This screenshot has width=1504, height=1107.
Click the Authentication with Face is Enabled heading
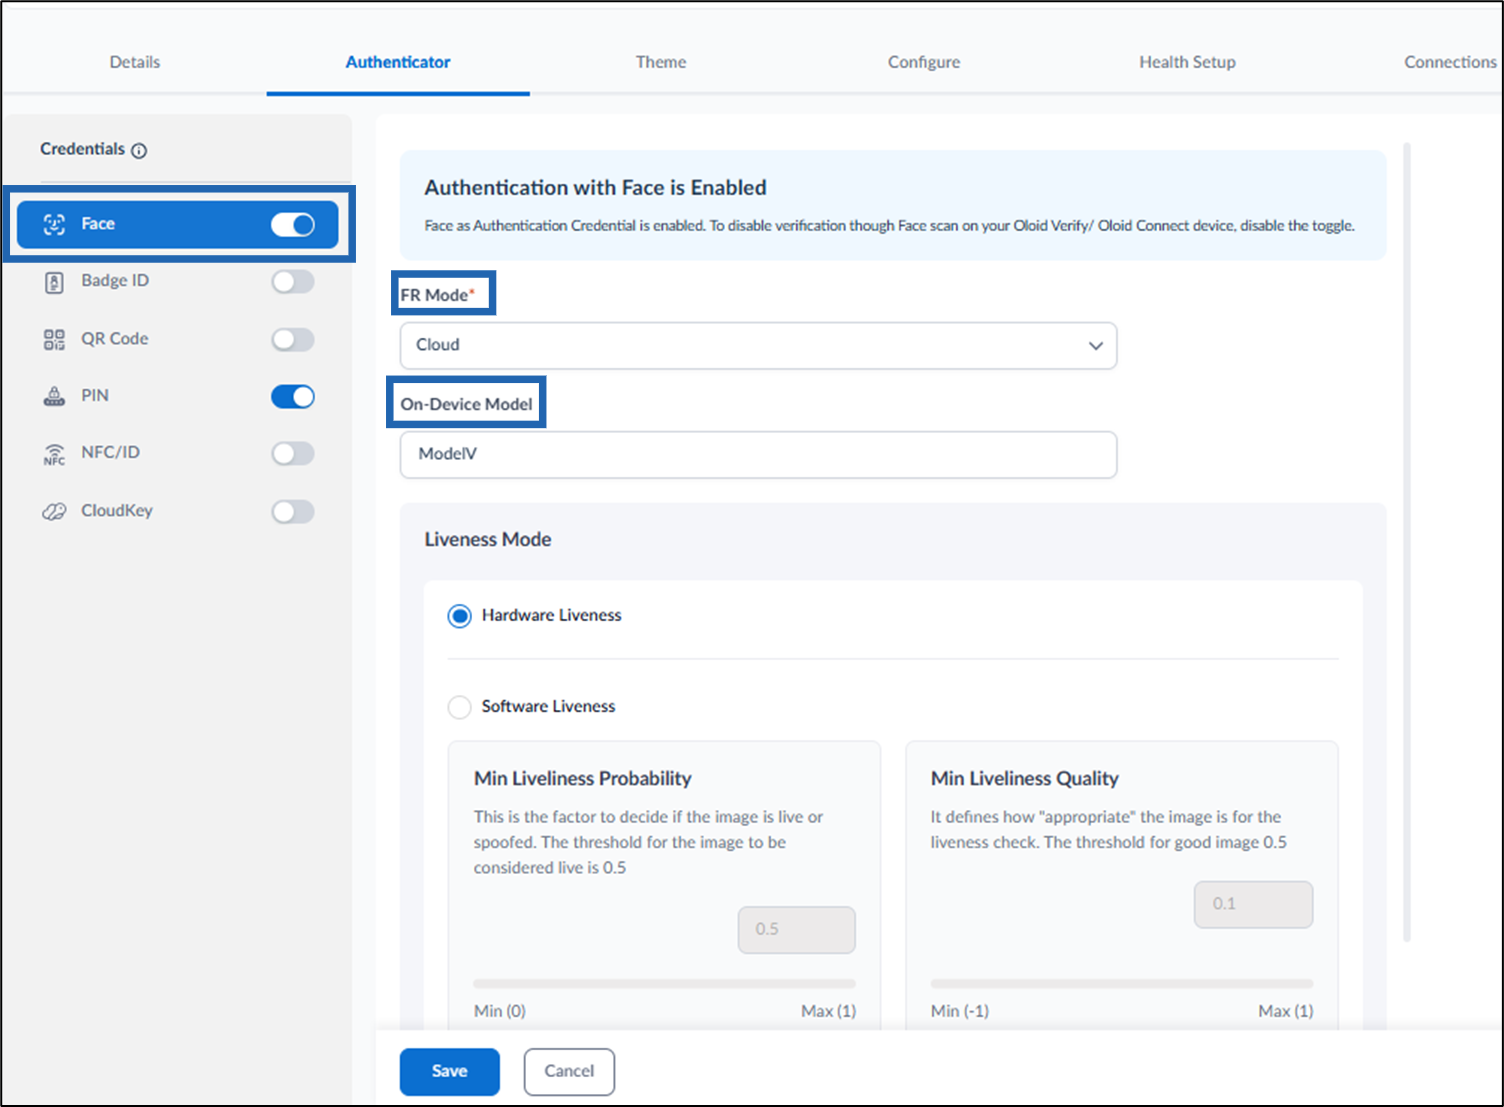[595, 188]
